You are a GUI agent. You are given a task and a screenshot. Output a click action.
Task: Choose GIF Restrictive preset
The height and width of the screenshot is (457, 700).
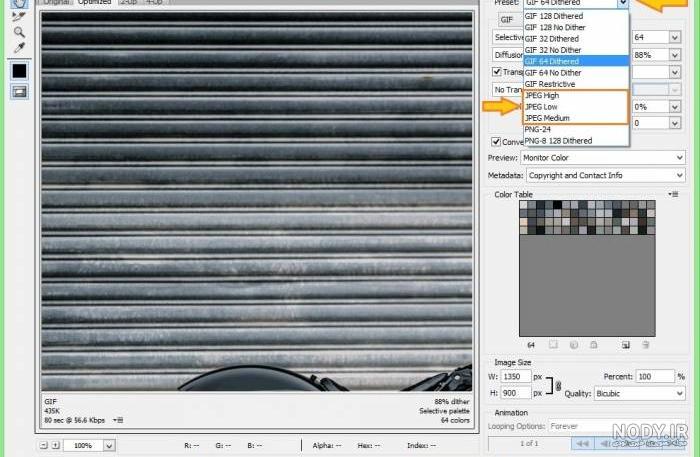(576, 84)
